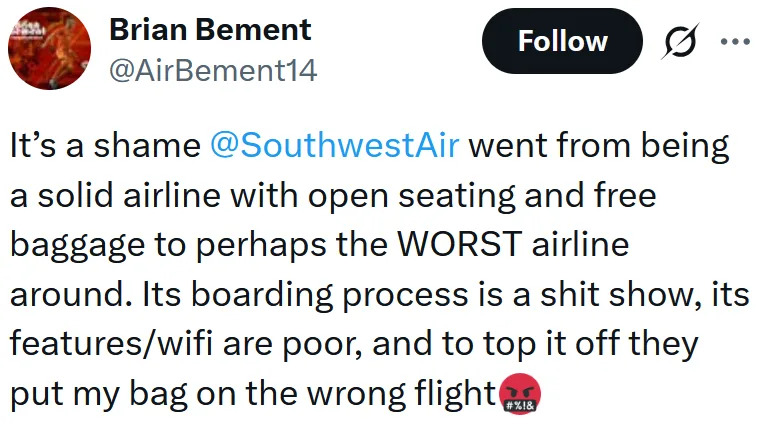Viewport: 761px width, 427px height.
Task: Click the tweet's opening words "It's a shame"
Action: 105,144
